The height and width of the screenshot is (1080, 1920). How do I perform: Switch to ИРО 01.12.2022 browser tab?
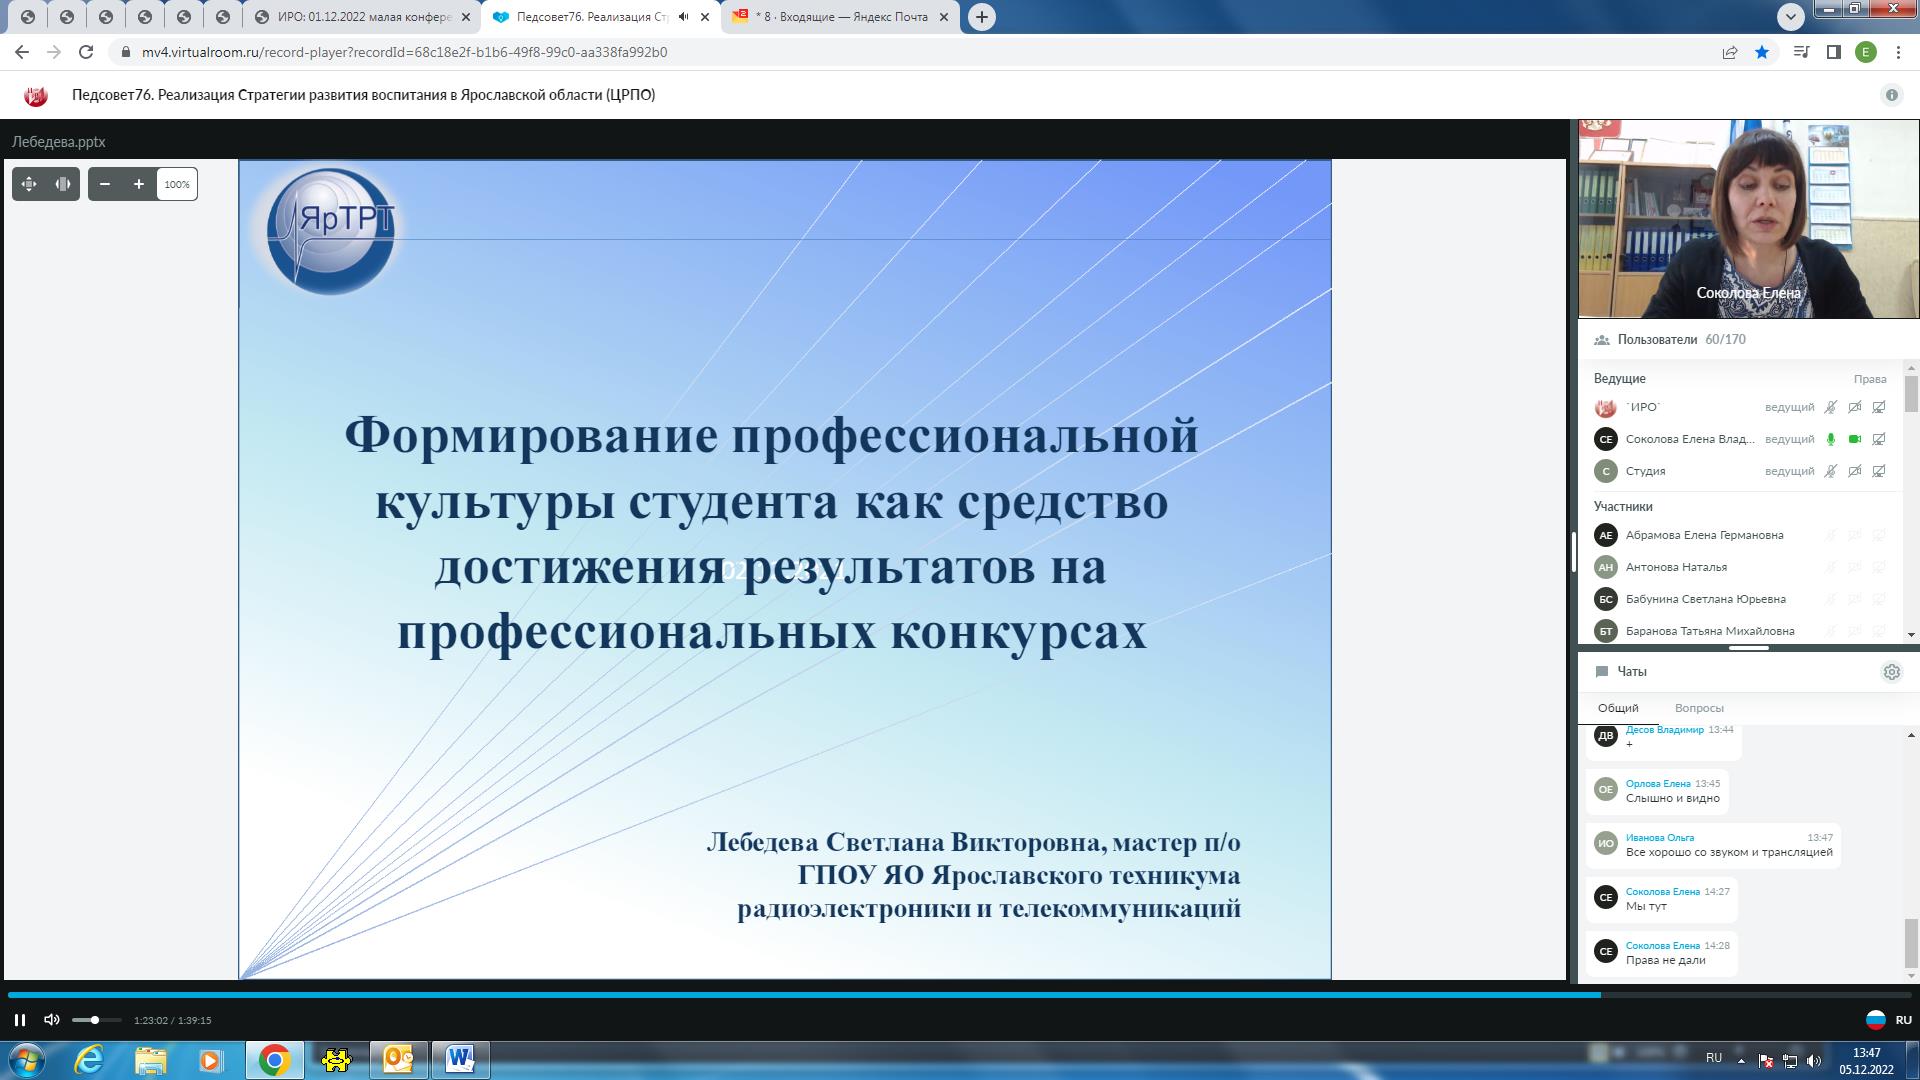[x=361, y=17]
